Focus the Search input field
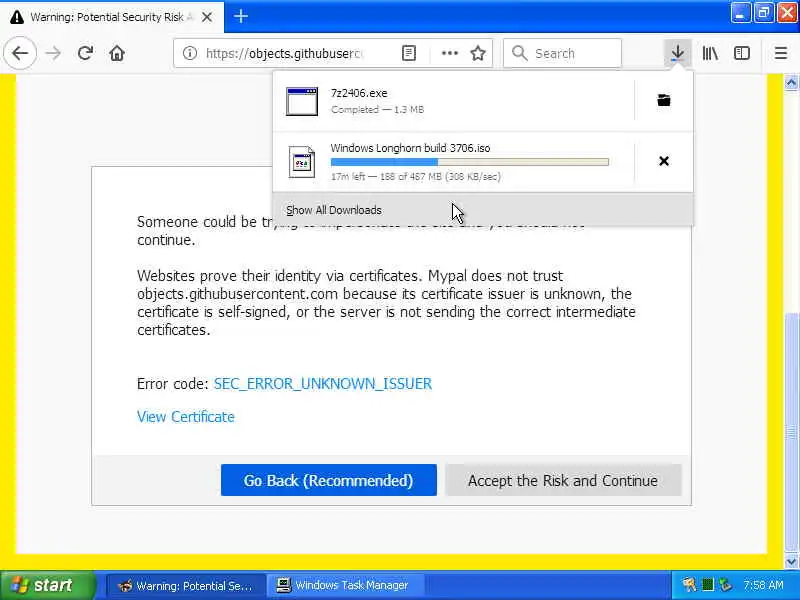Viewport: 800px width, 600px height. coord(562,53)
